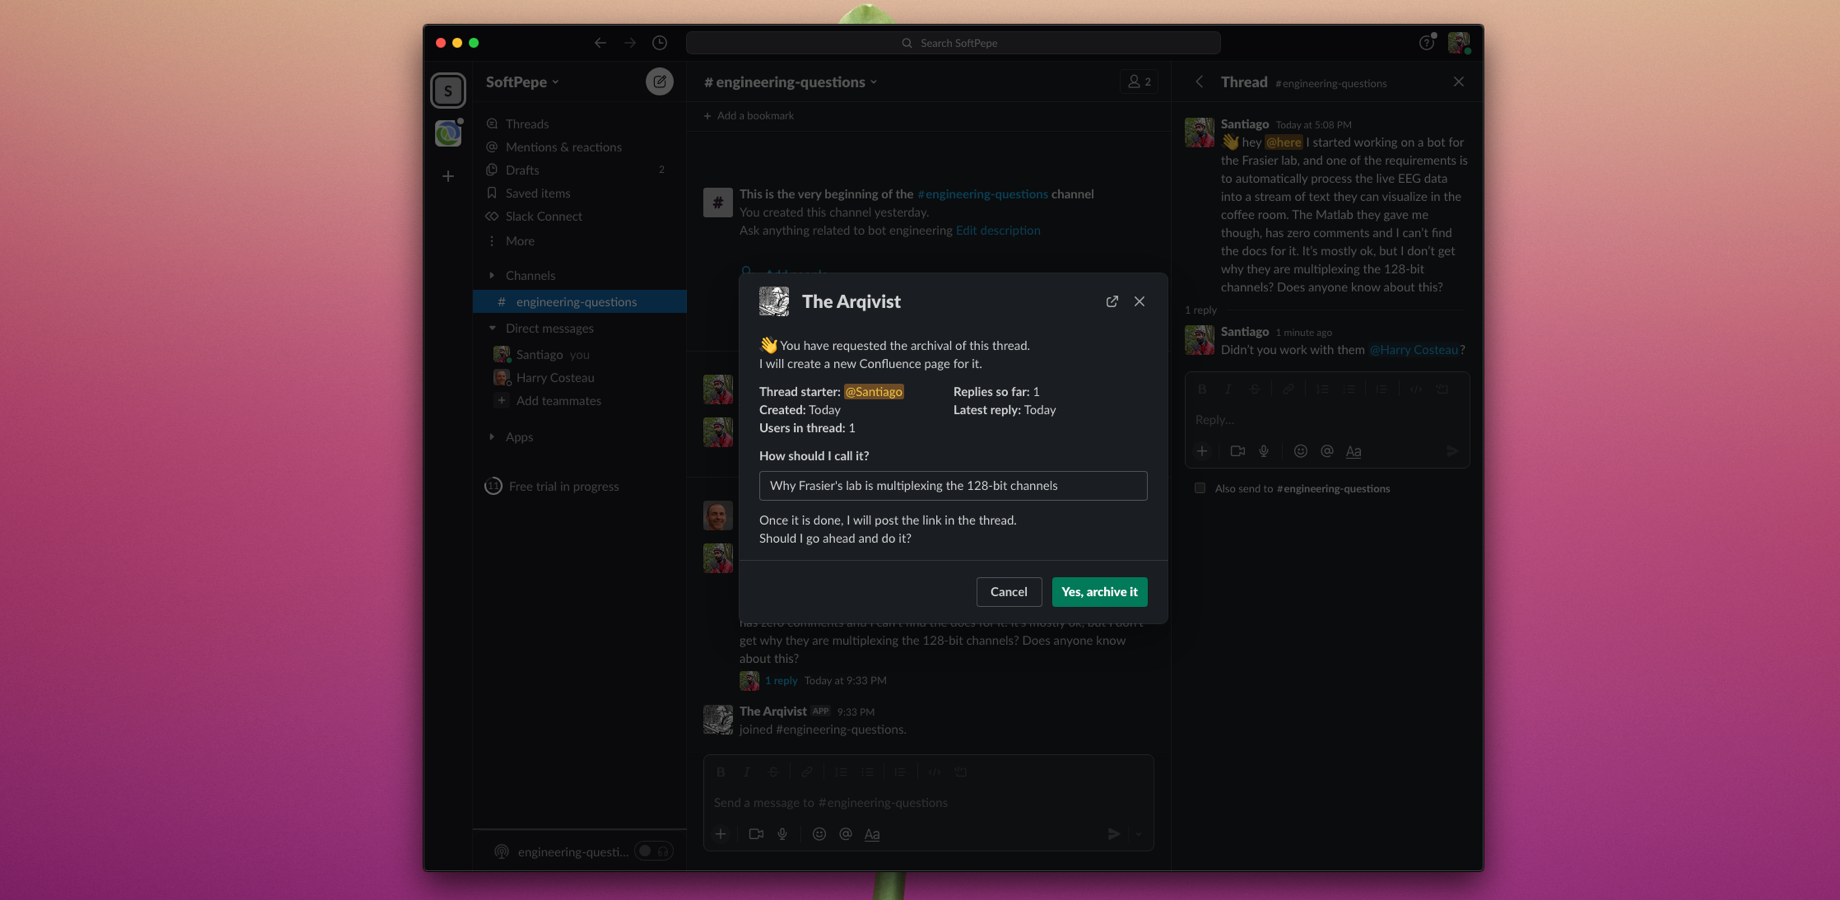This screenshot has width=1840, height=900.
Task: Toggle bold in thread reply toolbar
Action: (1202, 389)
